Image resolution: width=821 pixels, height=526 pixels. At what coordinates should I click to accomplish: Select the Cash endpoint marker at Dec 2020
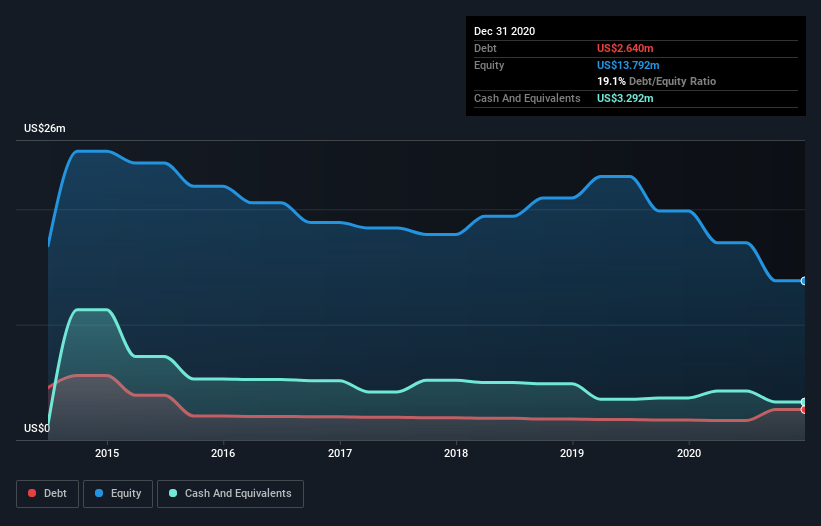click(804, 402)
